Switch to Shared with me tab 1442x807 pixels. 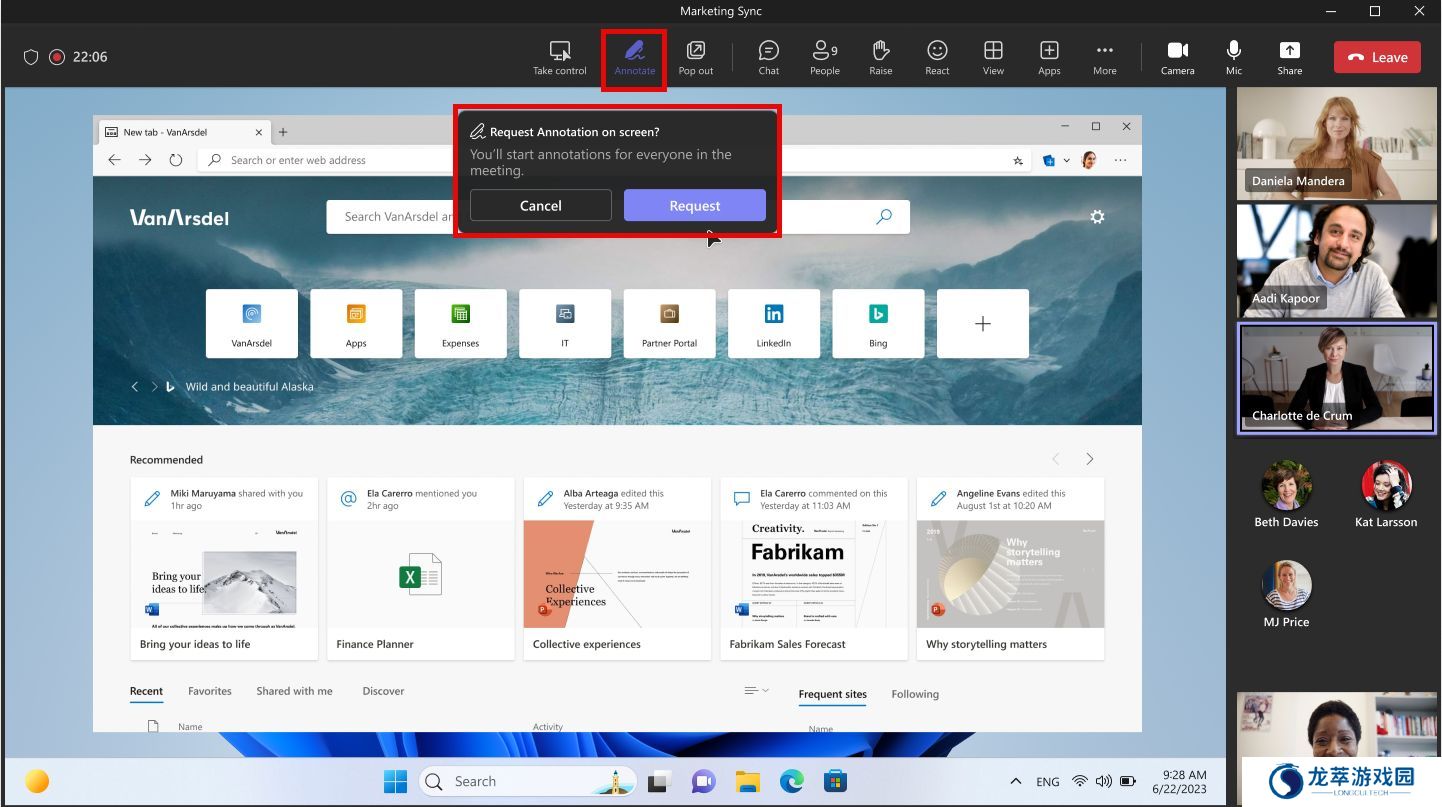(294, 691)
